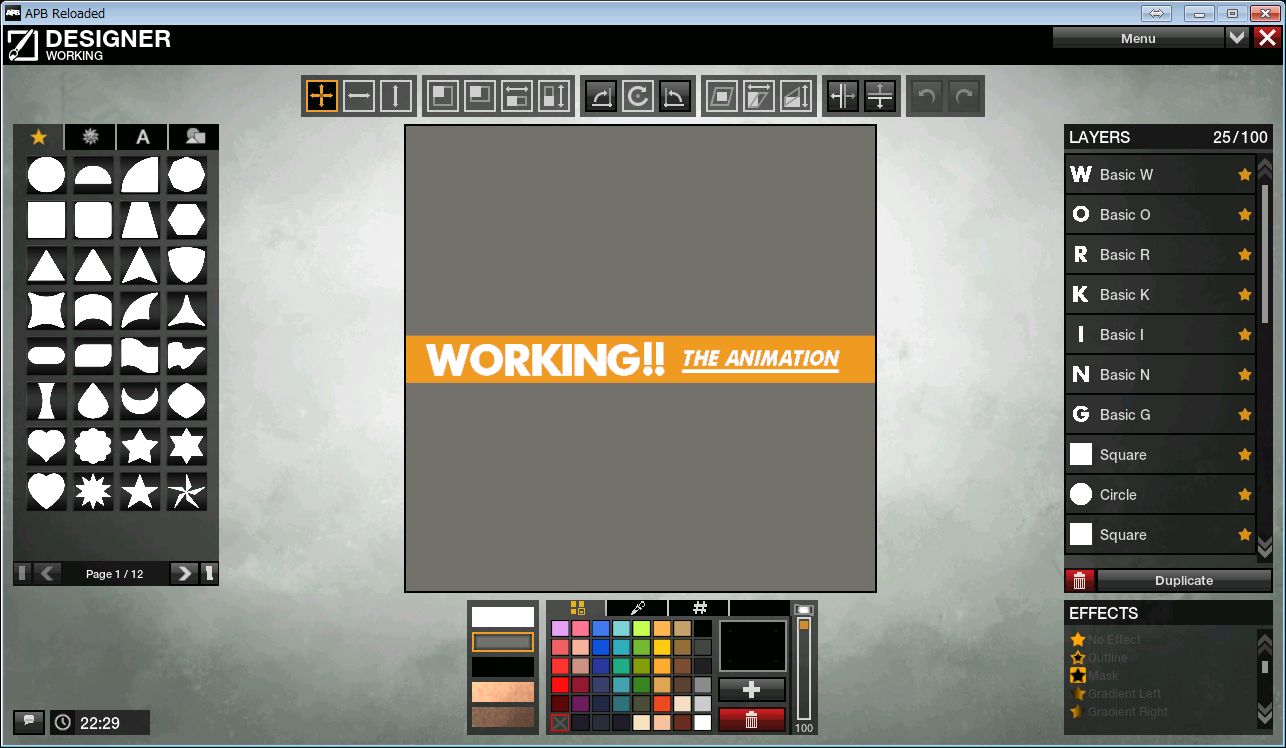This screenshot has width=1286, height=748.
Task: Click the horizontal scale tool icon
Action: coord(517,96)
